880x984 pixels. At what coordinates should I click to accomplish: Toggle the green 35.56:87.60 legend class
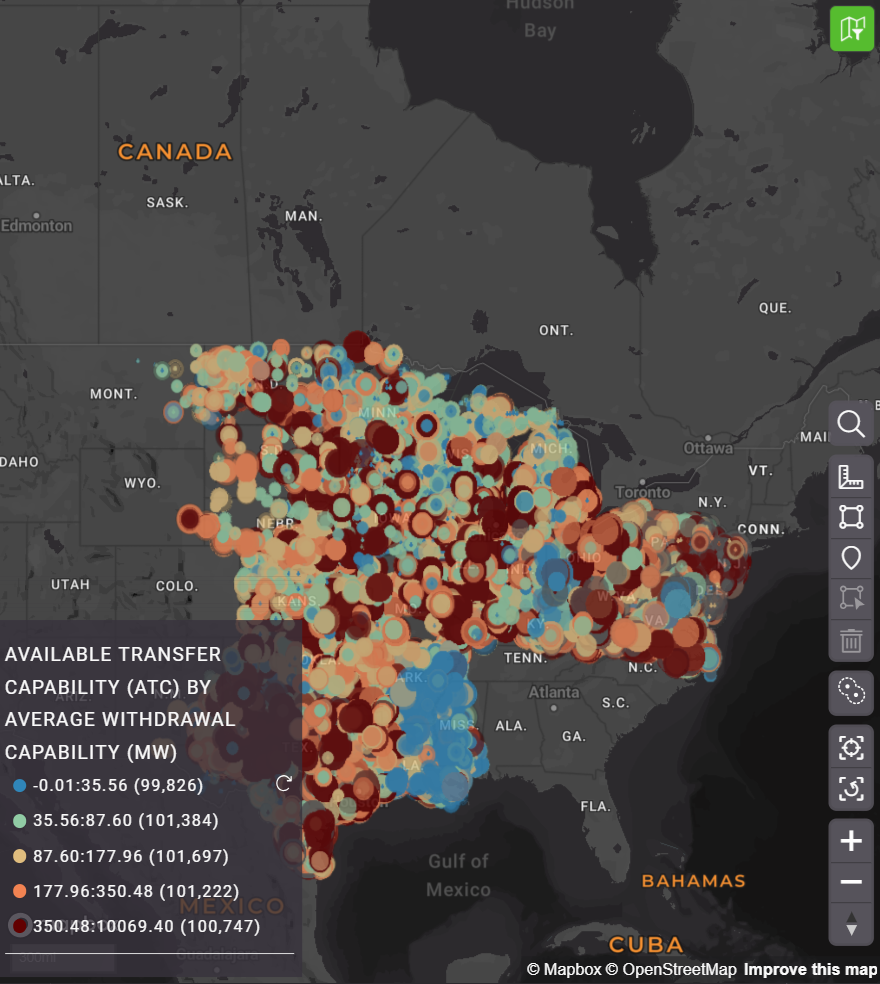19,821
